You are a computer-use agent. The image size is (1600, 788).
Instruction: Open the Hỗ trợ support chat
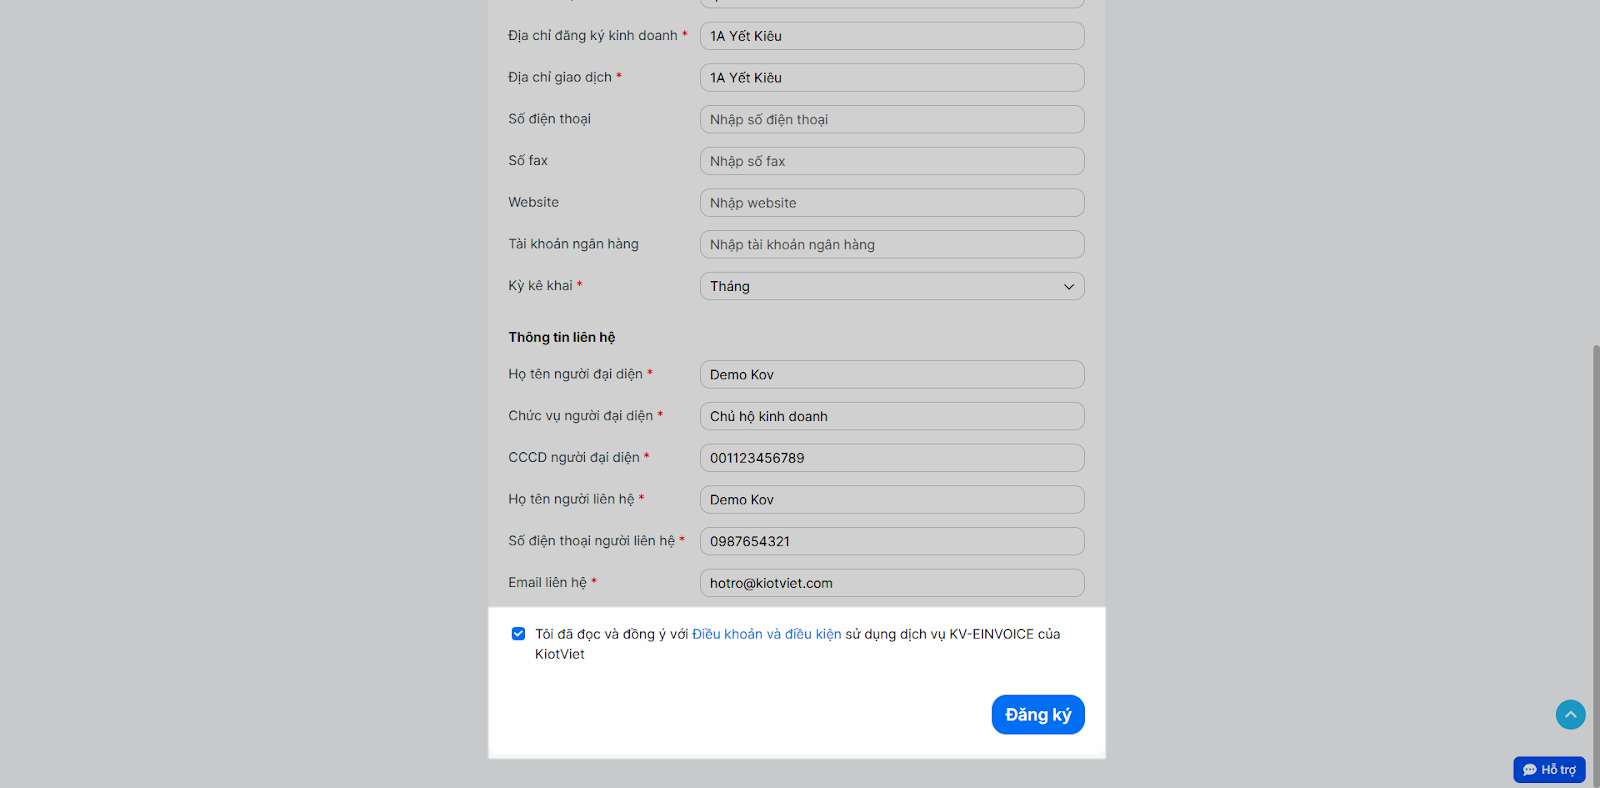pos(1549,769)
